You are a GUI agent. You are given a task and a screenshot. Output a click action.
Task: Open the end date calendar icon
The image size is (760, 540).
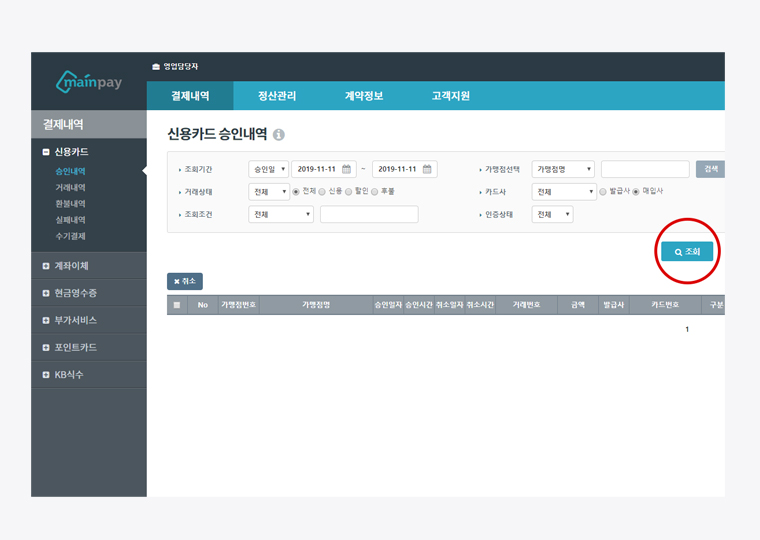(x=428, y=169)
